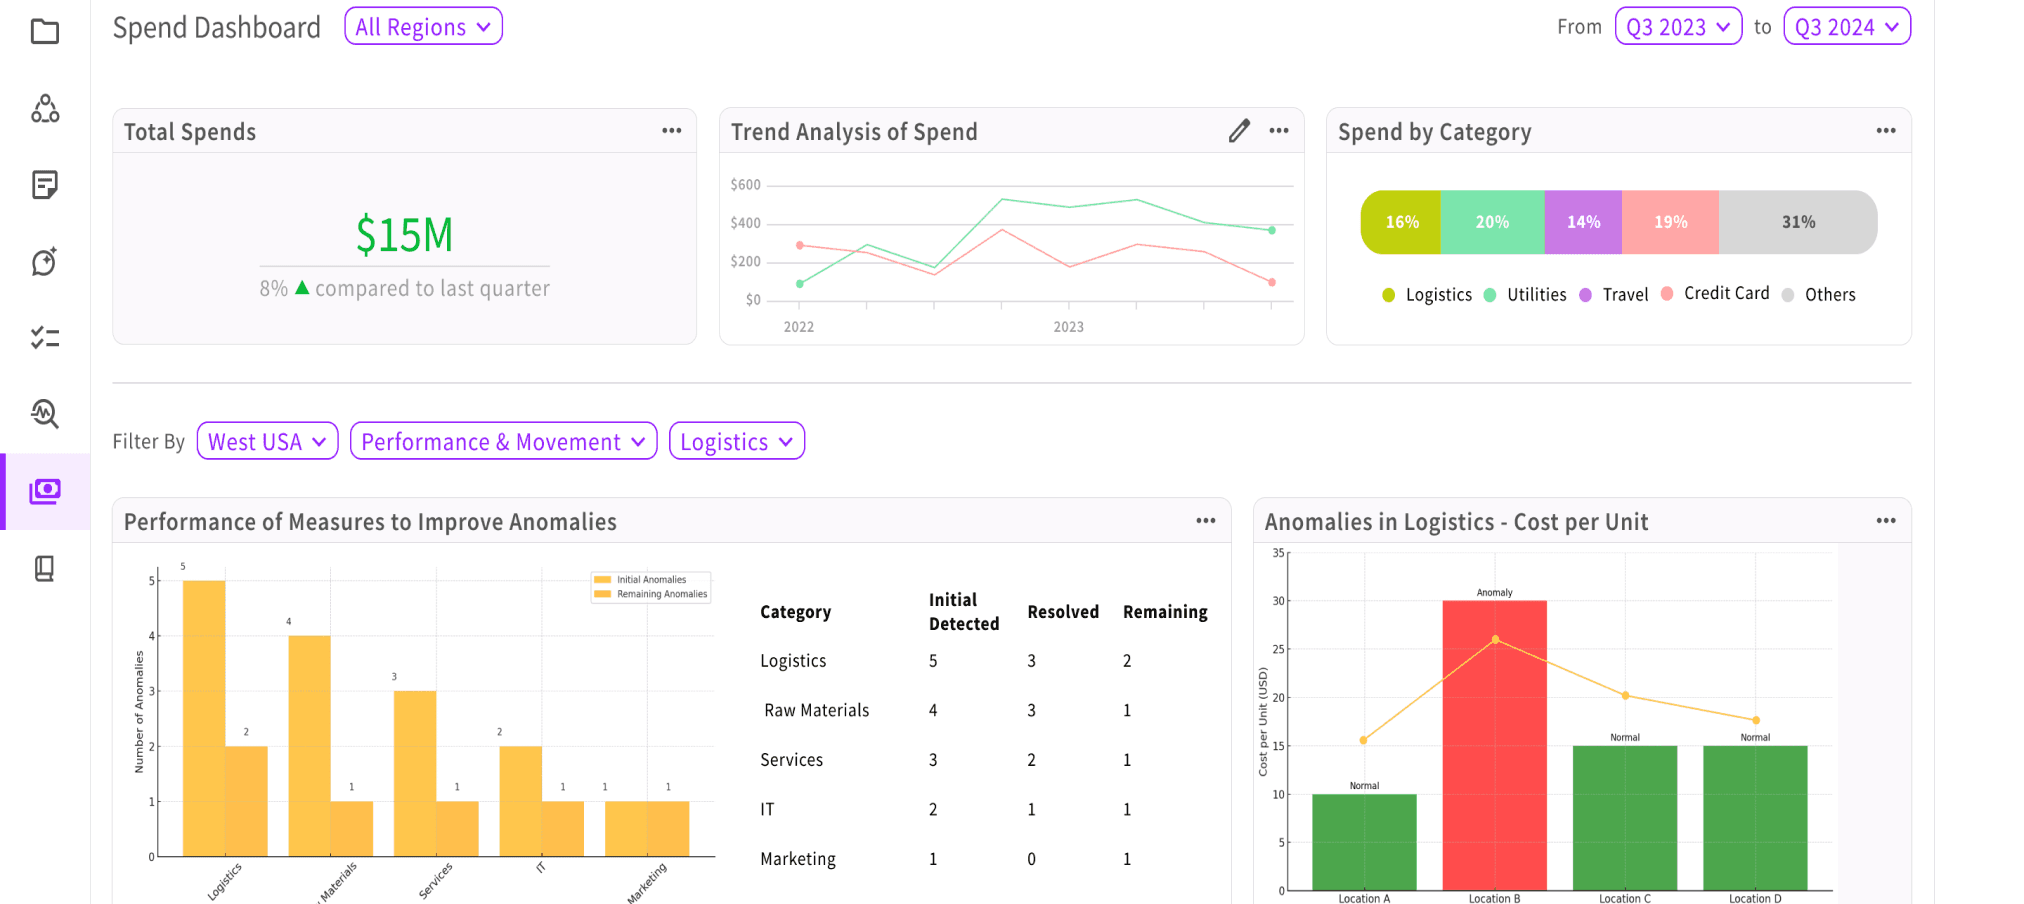Click the 16% Logistics segment
Screen dimensions: 2024x904
pos(1401,222)
